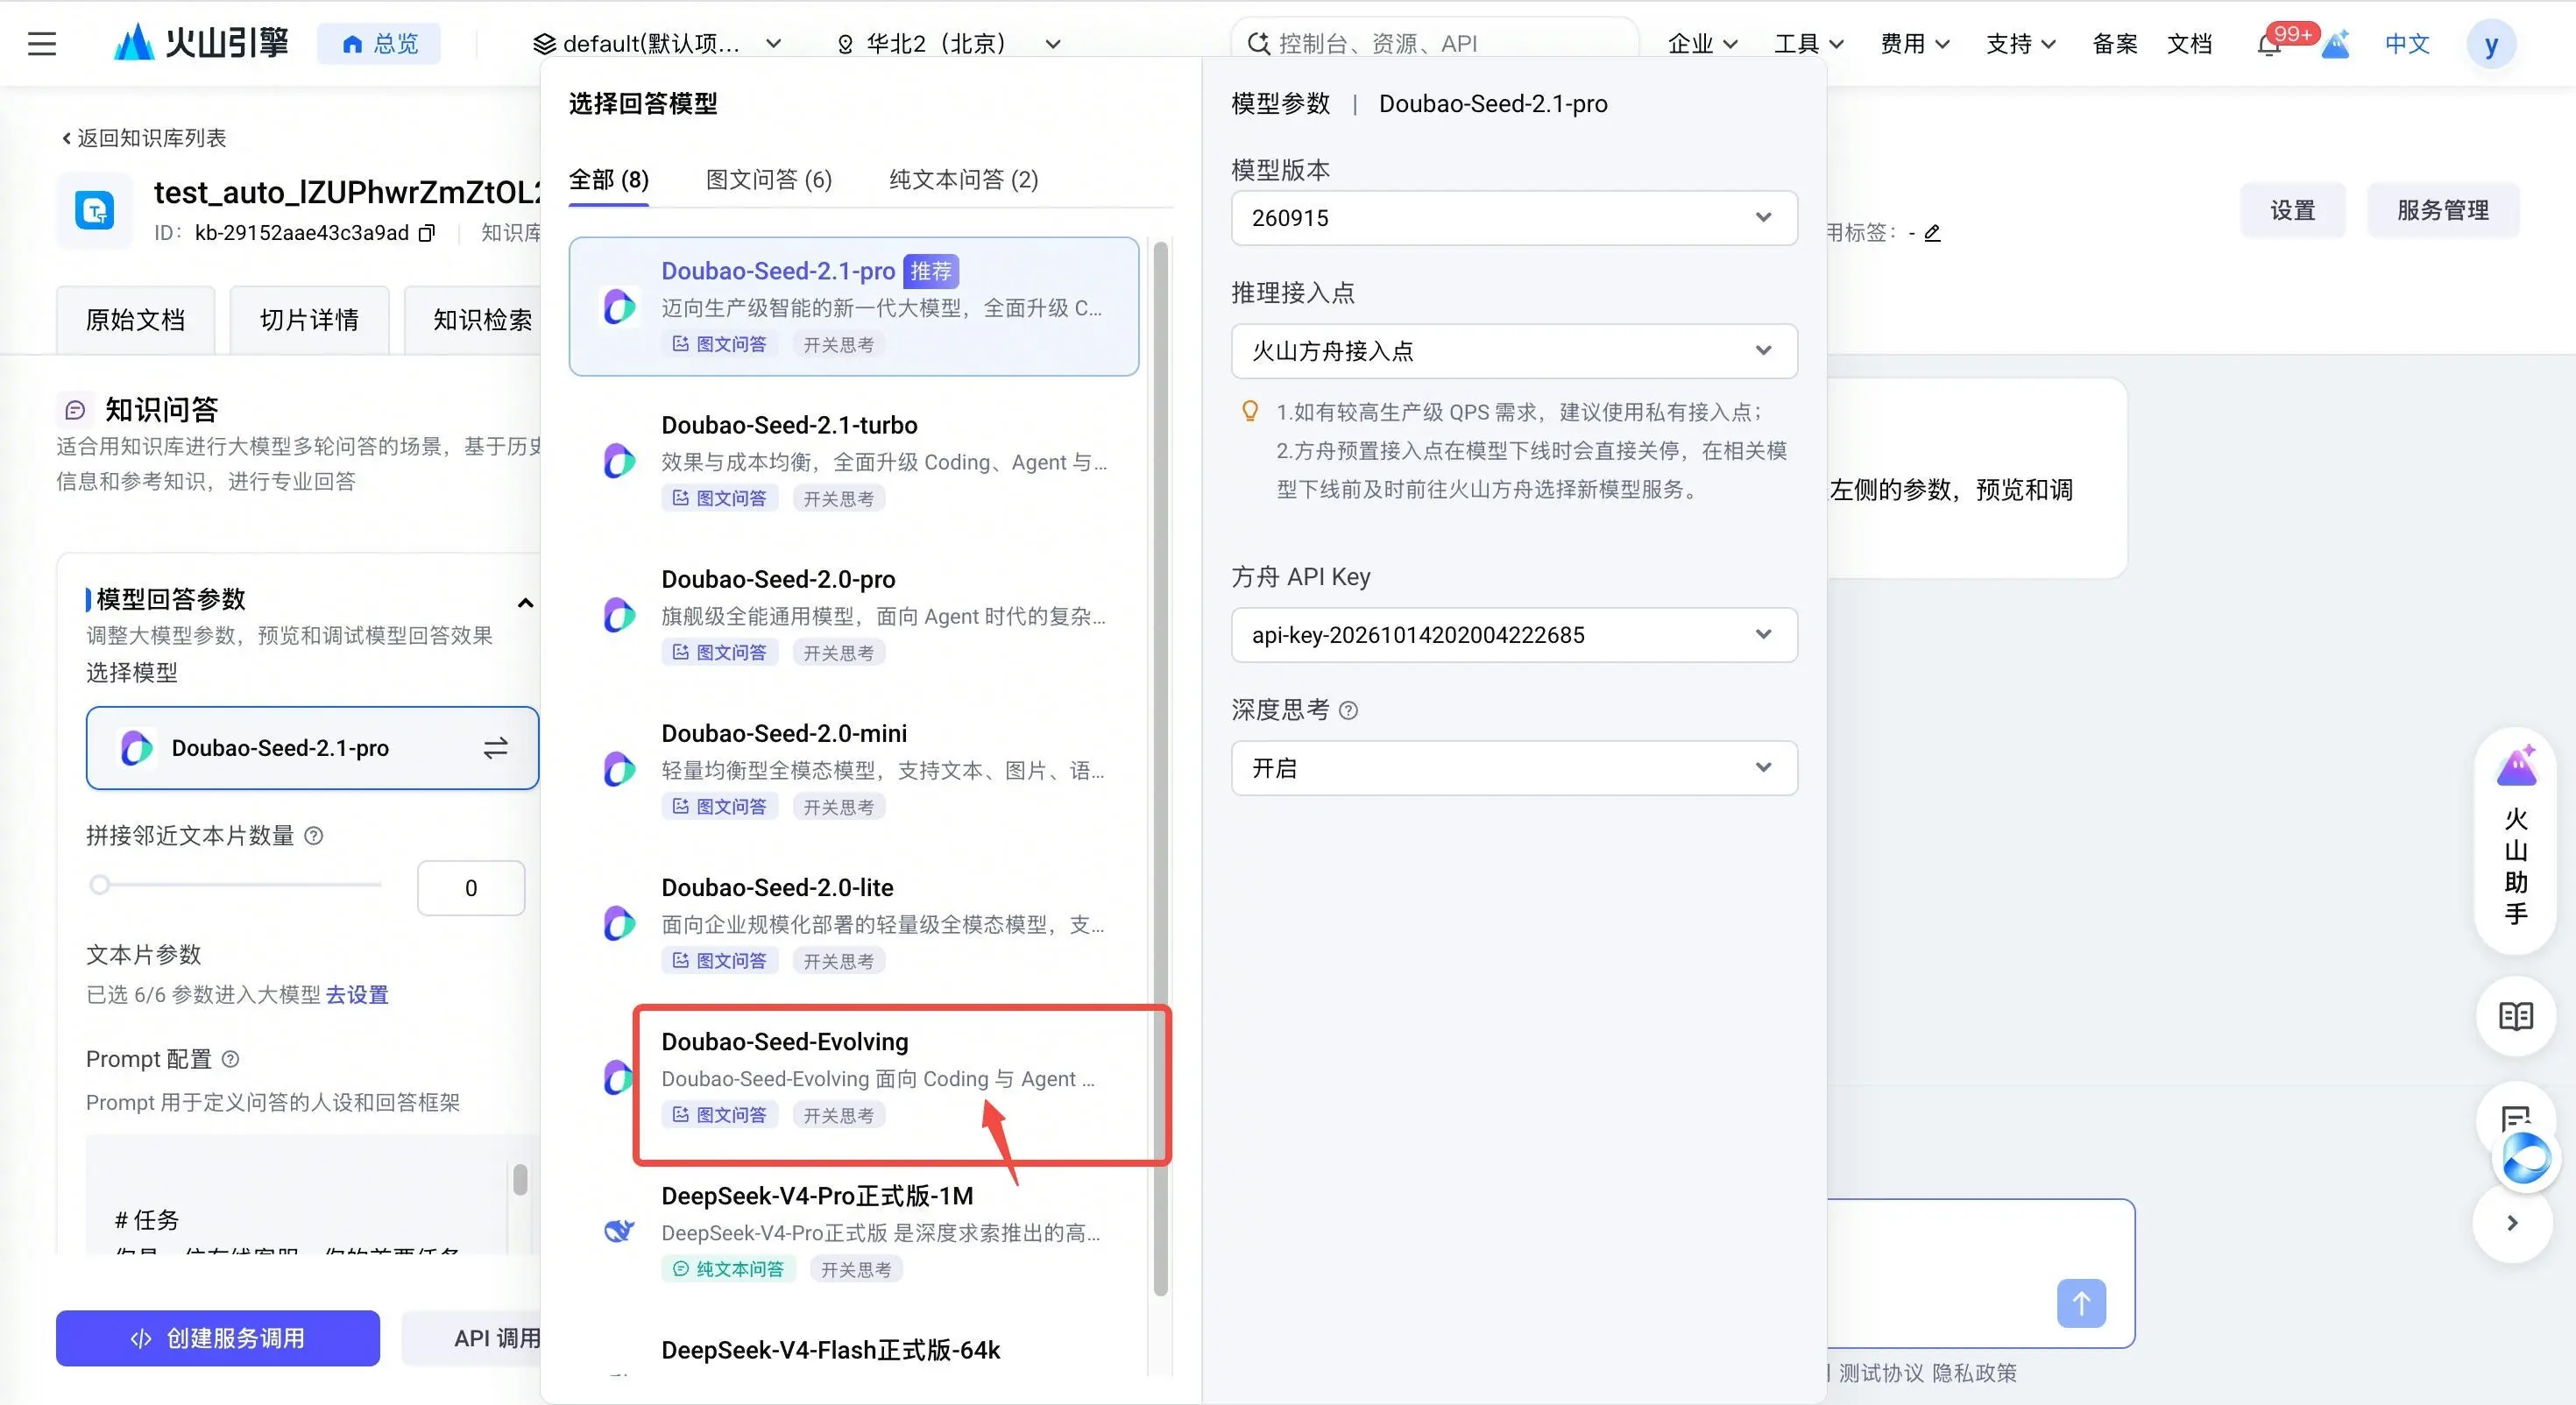Open the 工具 menu

pos(1808,44)
